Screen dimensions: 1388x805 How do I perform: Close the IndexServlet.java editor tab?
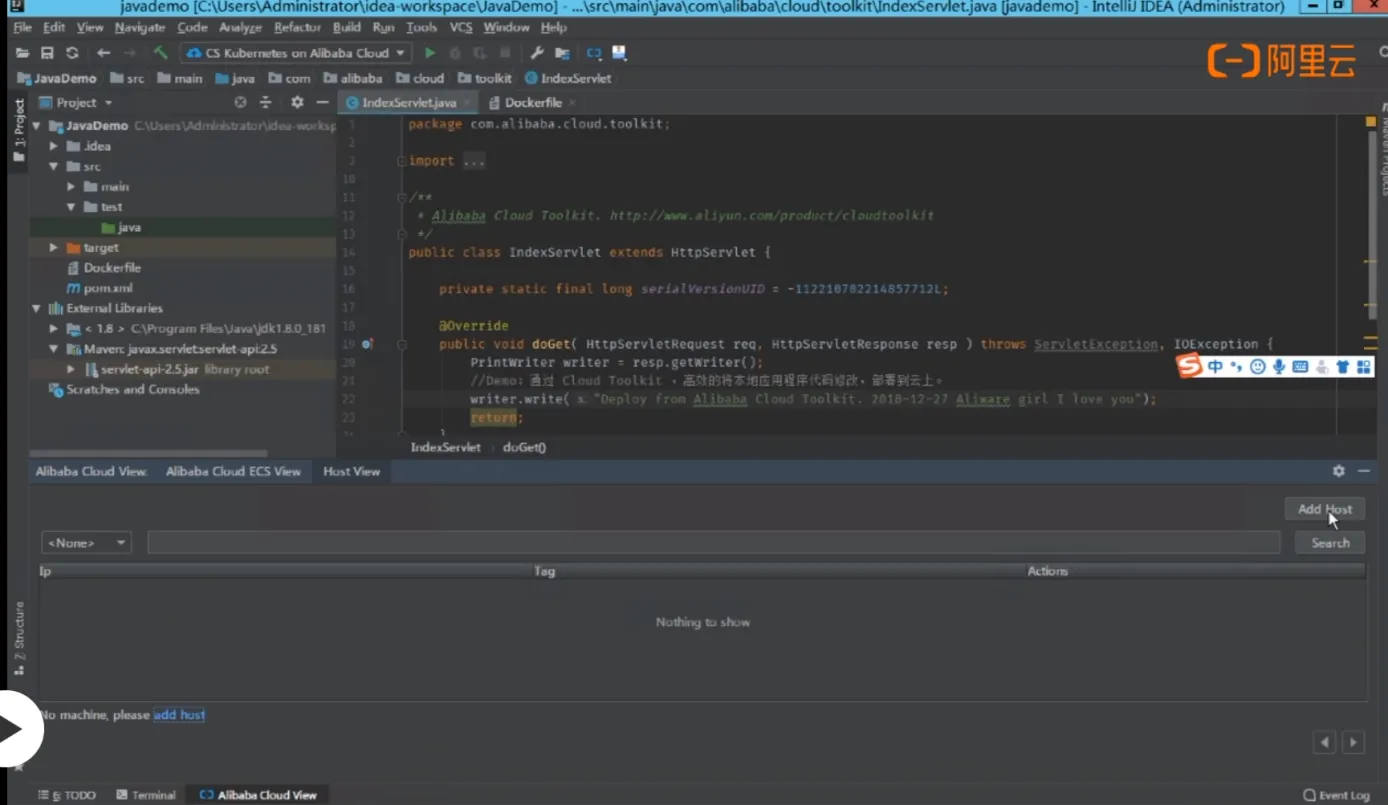(467, 103)
